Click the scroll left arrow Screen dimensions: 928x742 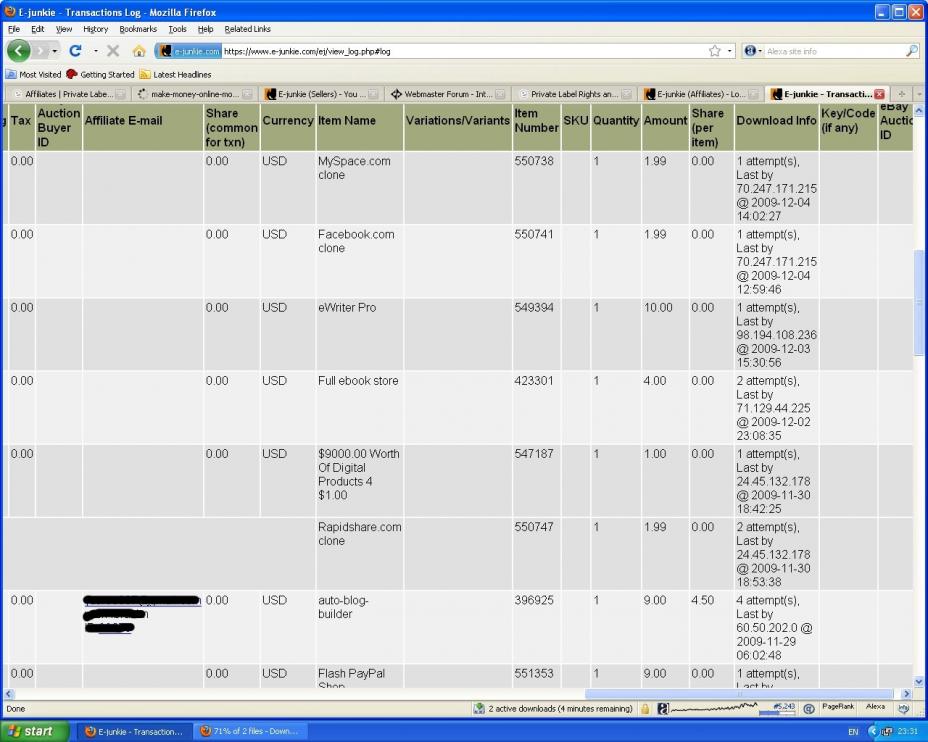(x=8, y=694)
